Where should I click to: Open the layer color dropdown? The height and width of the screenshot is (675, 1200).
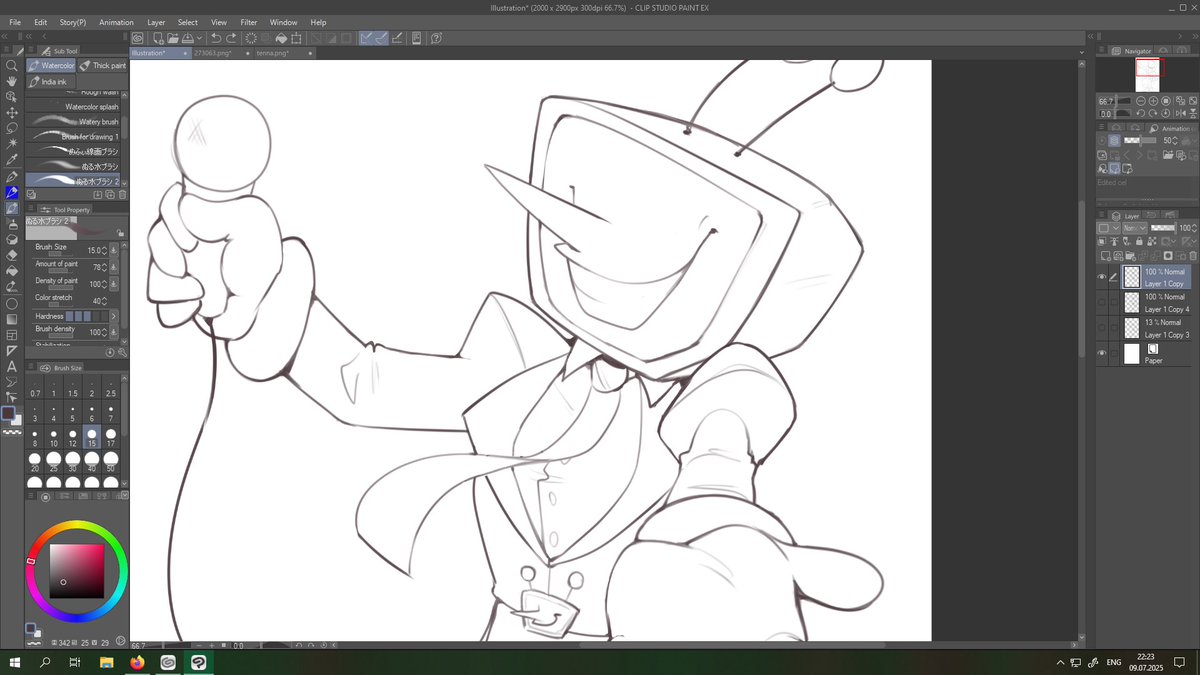1109,228
